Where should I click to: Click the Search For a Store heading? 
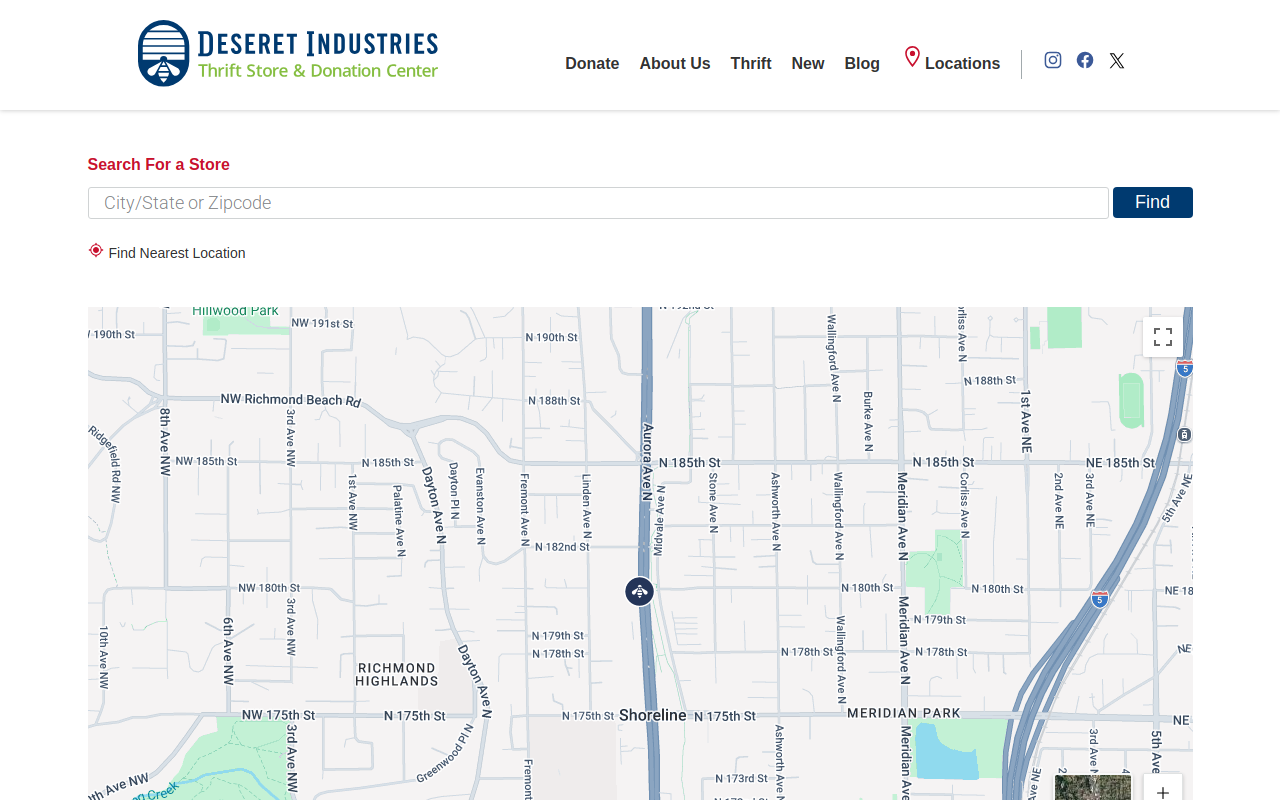pyautogui.click(x=159, y=165)
